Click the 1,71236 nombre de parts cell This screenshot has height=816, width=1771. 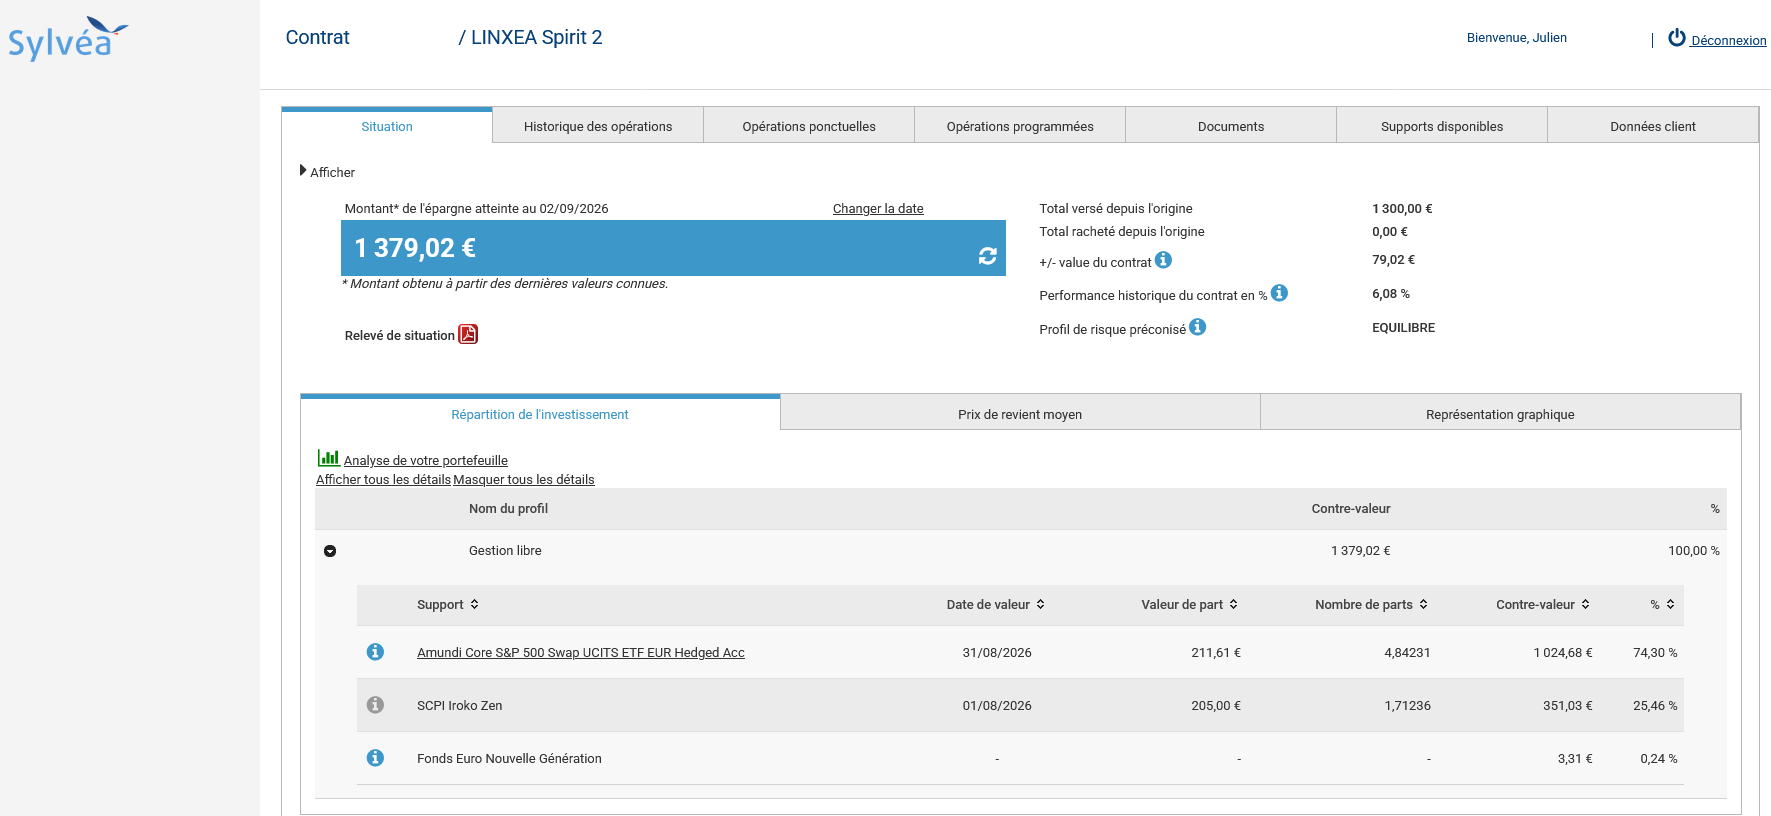point(1407,706)
